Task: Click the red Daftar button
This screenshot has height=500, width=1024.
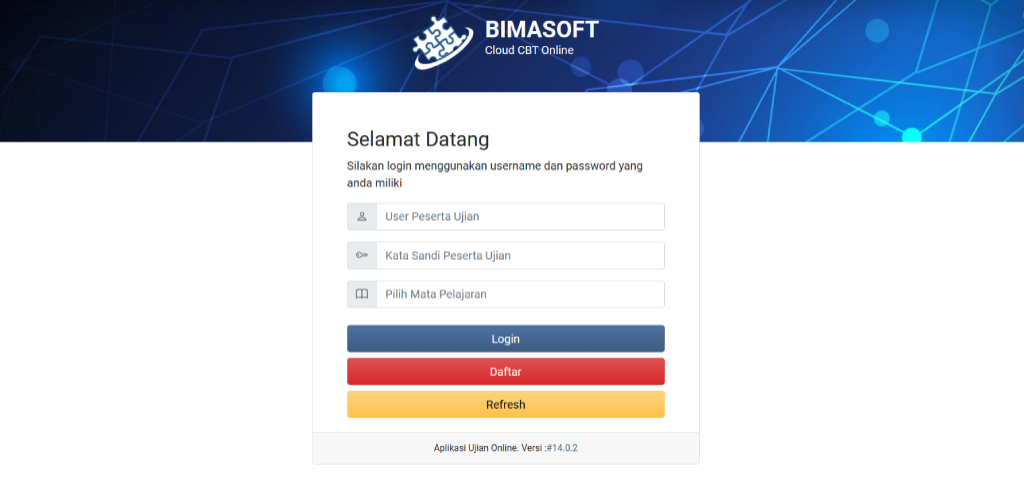Action: pyautogui.click(x=505, y=371)
